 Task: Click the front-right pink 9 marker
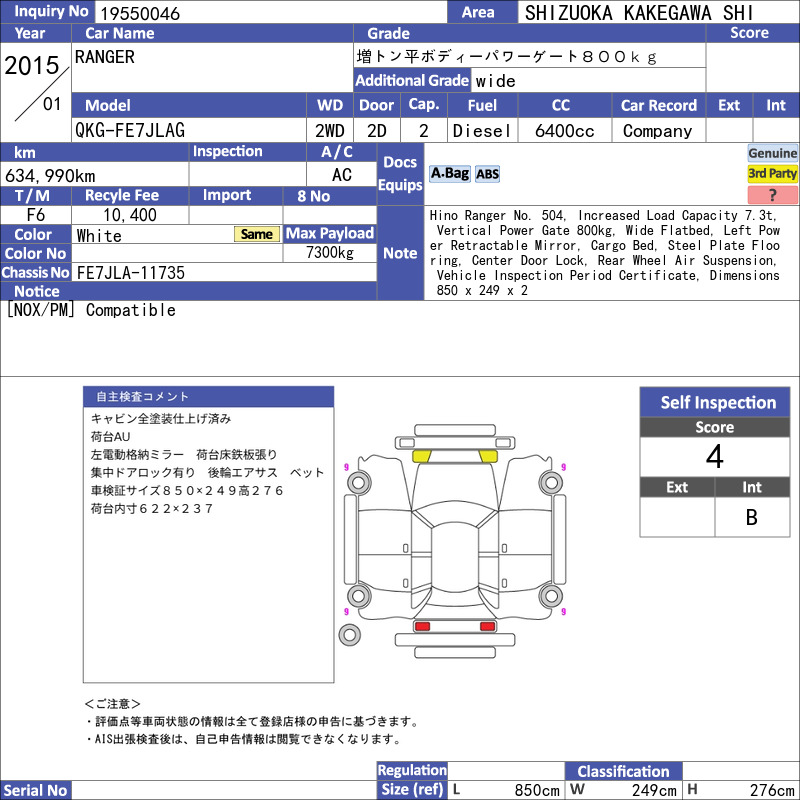point(563,467)
